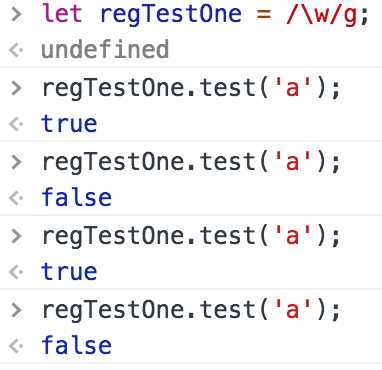The width and height of the screenshot is (382, 370).
Task: Click the output arrow beside the second true
Action: tap(16, 272)
